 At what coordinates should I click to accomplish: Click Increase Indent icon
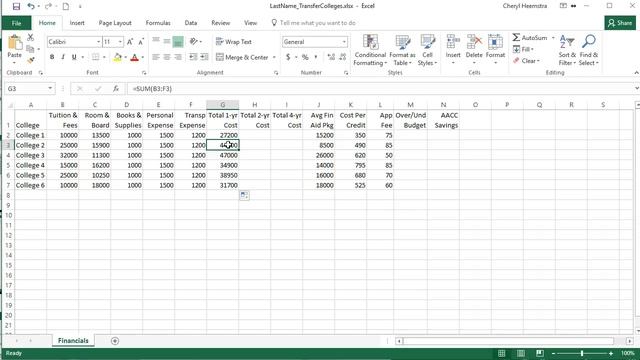(204, 57)
